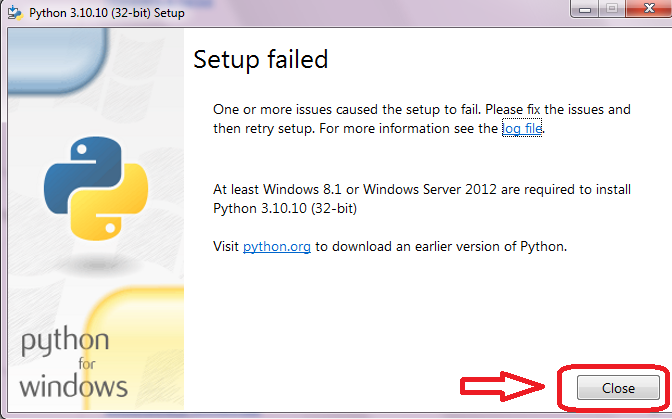Click the 'python' word in sidebar branding
Screen dimensions: 672x419
67,345
